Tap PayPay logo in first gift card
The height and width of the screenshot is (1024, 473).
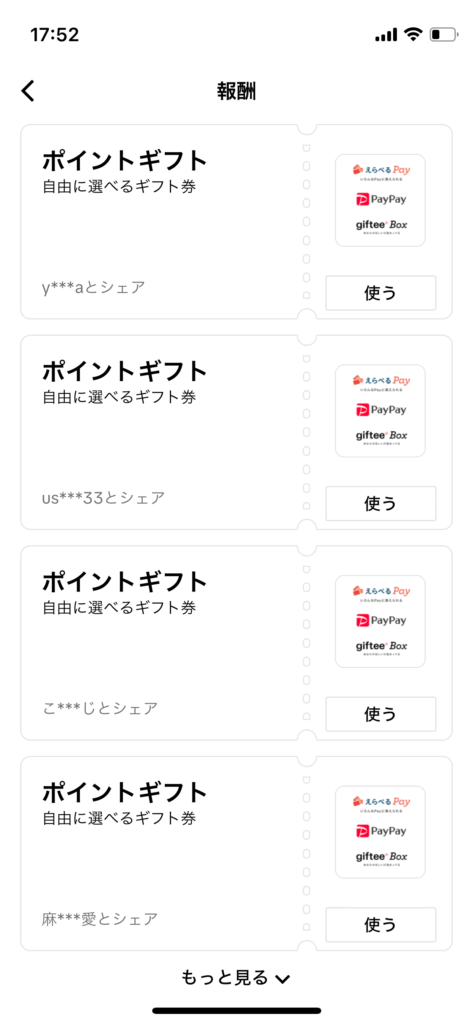pos(381,199)
